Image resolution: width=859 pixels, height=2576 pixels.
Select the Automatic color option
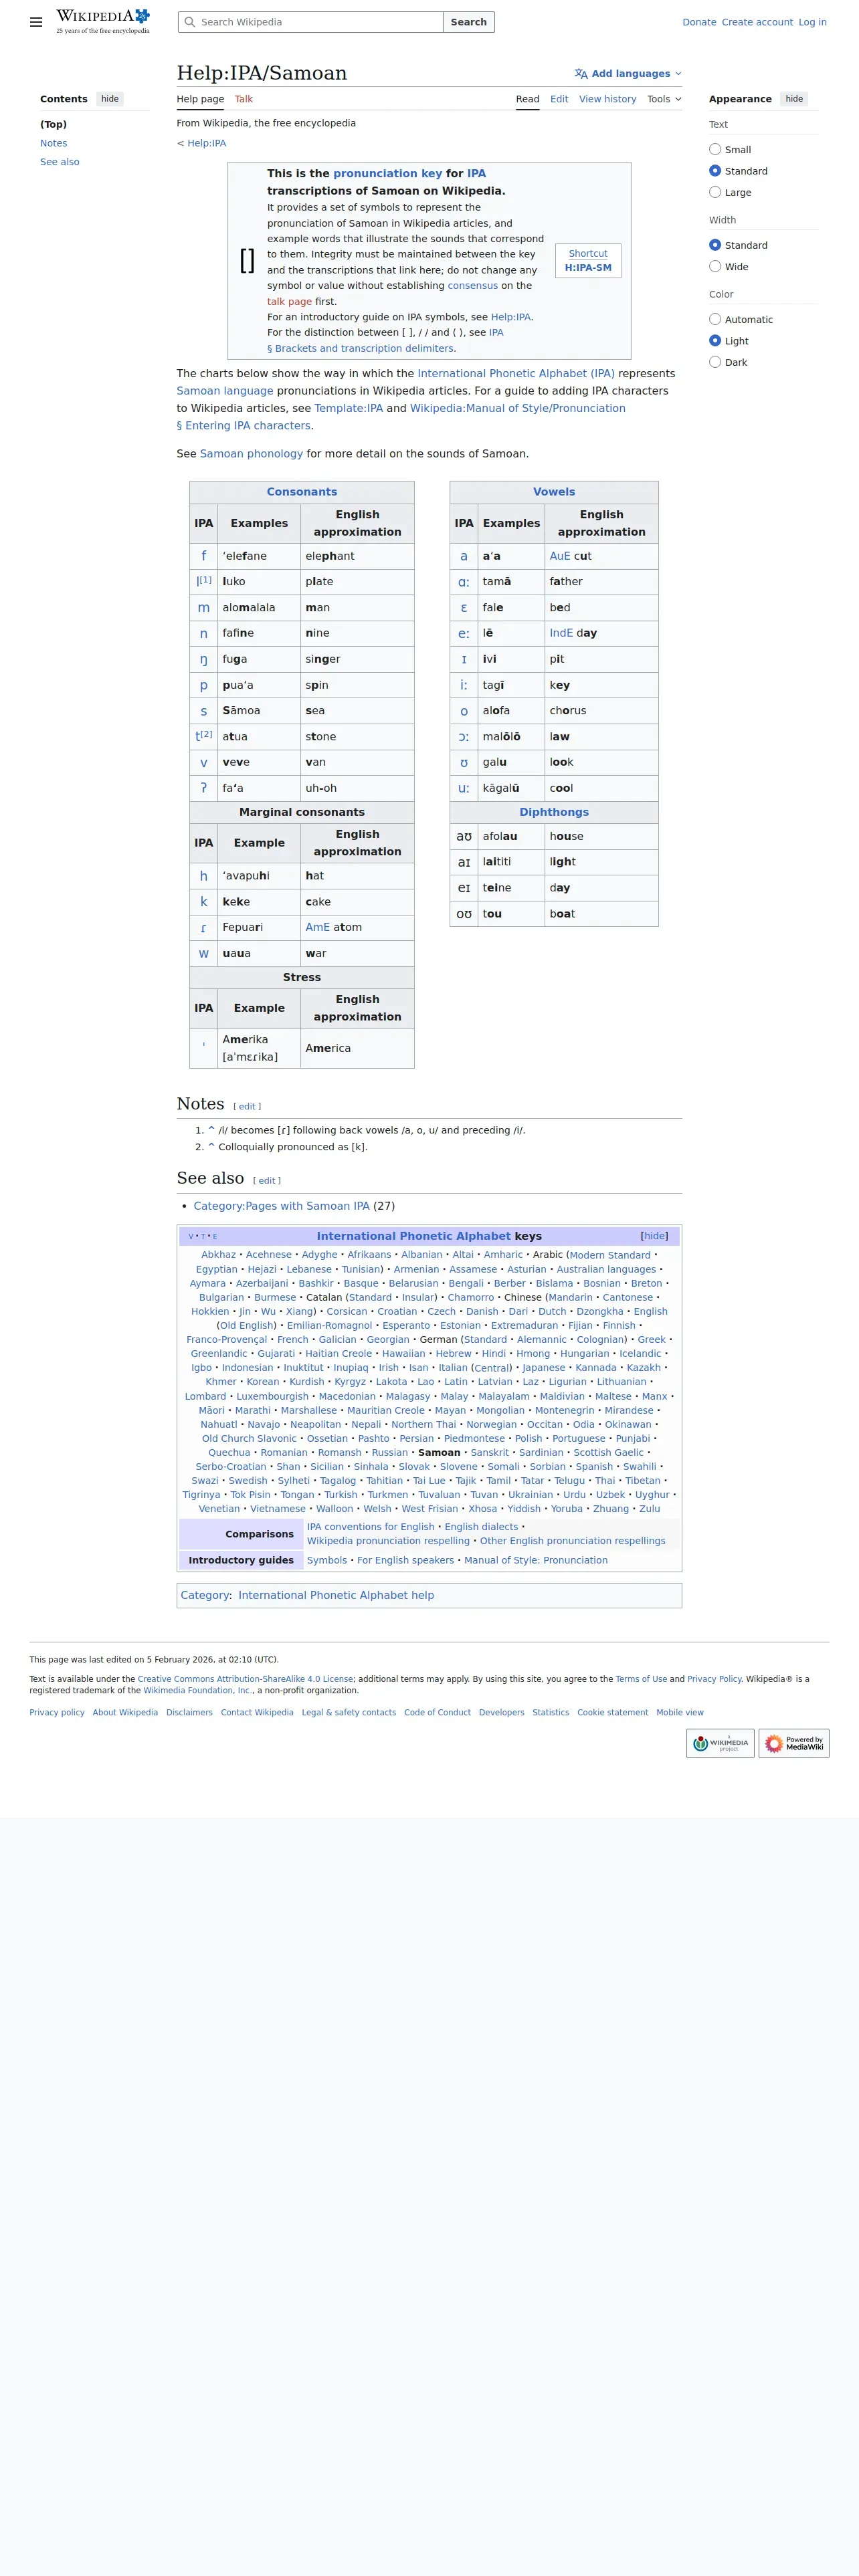[x=715, y=319]
